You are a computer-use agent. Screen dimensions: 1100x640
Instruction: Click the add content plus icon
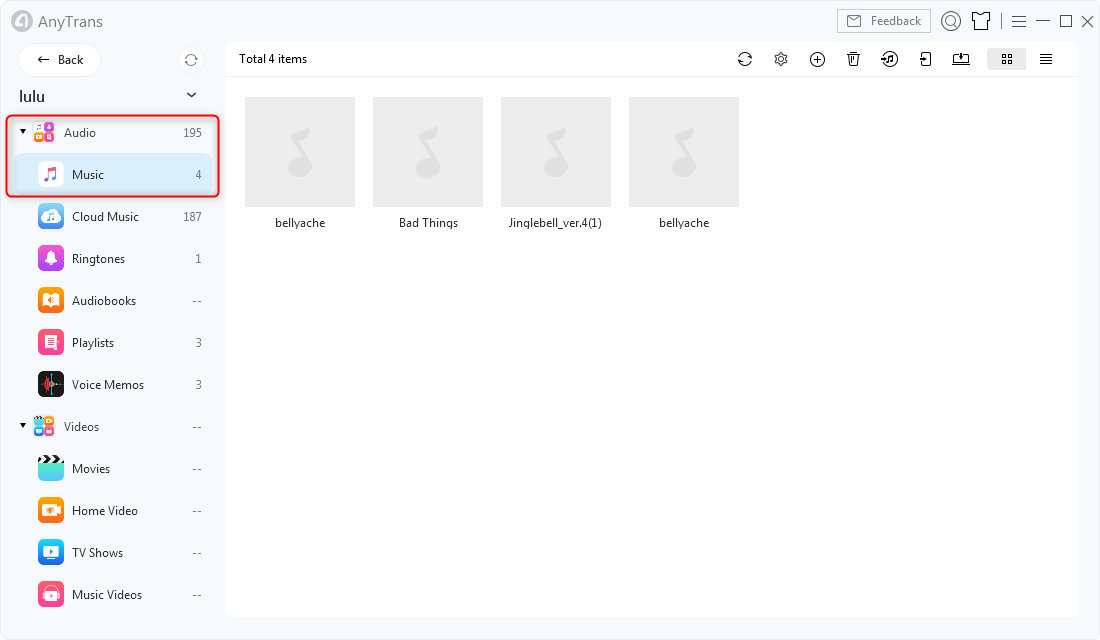pyautogui.click(x=817, y=60)
